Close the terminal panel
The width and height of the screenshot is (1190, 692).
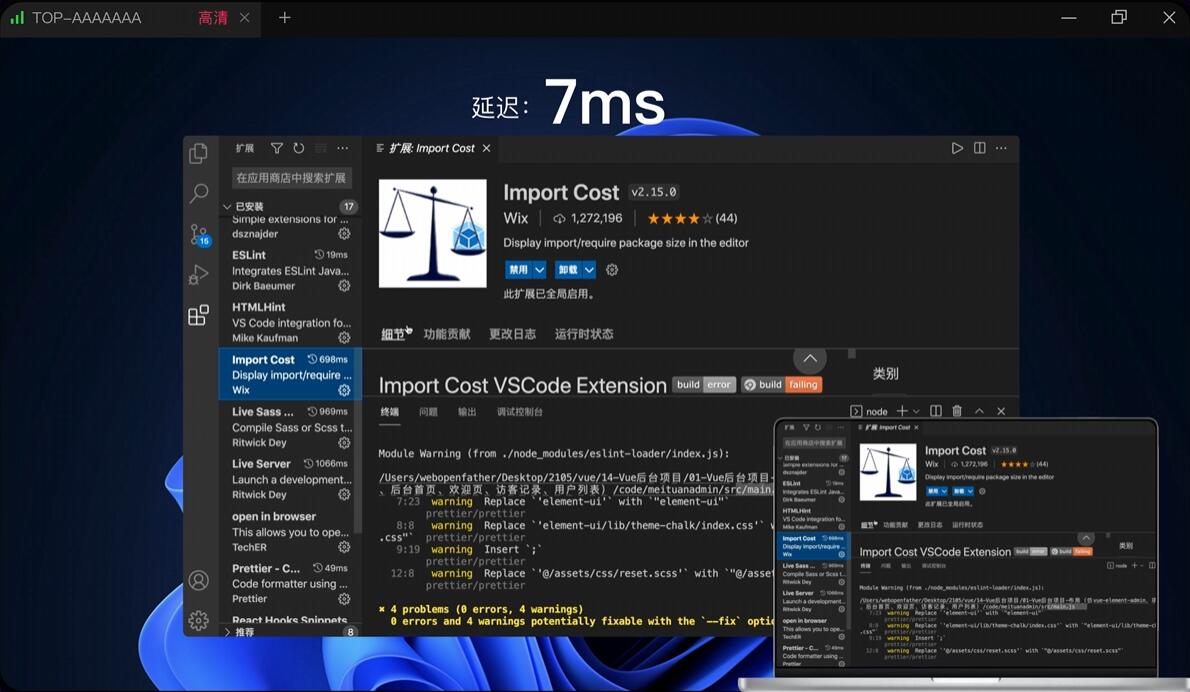[x=1001, y=410]
